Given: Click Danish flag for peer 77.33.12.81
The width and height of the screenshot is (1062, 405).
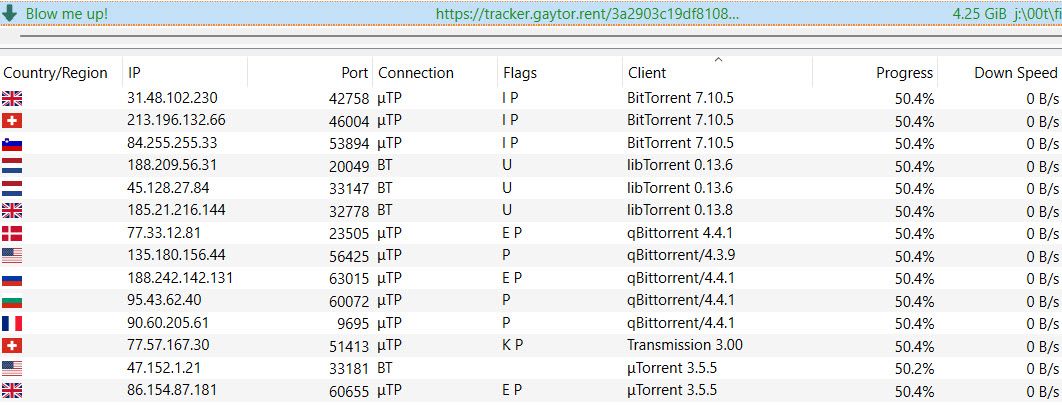Looking at the screenshot, I should (12, 233).
